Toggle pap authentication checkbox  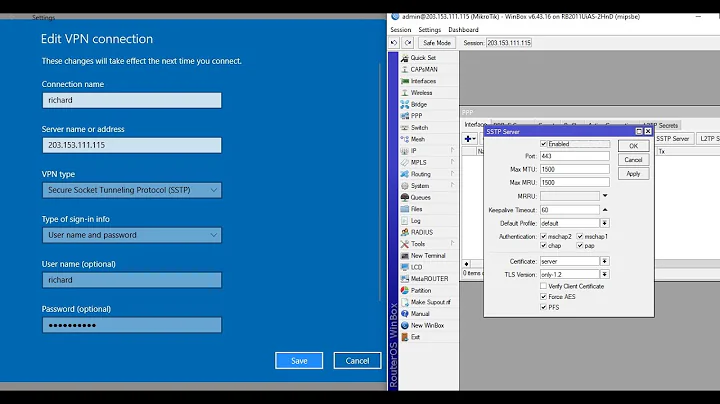580,246
